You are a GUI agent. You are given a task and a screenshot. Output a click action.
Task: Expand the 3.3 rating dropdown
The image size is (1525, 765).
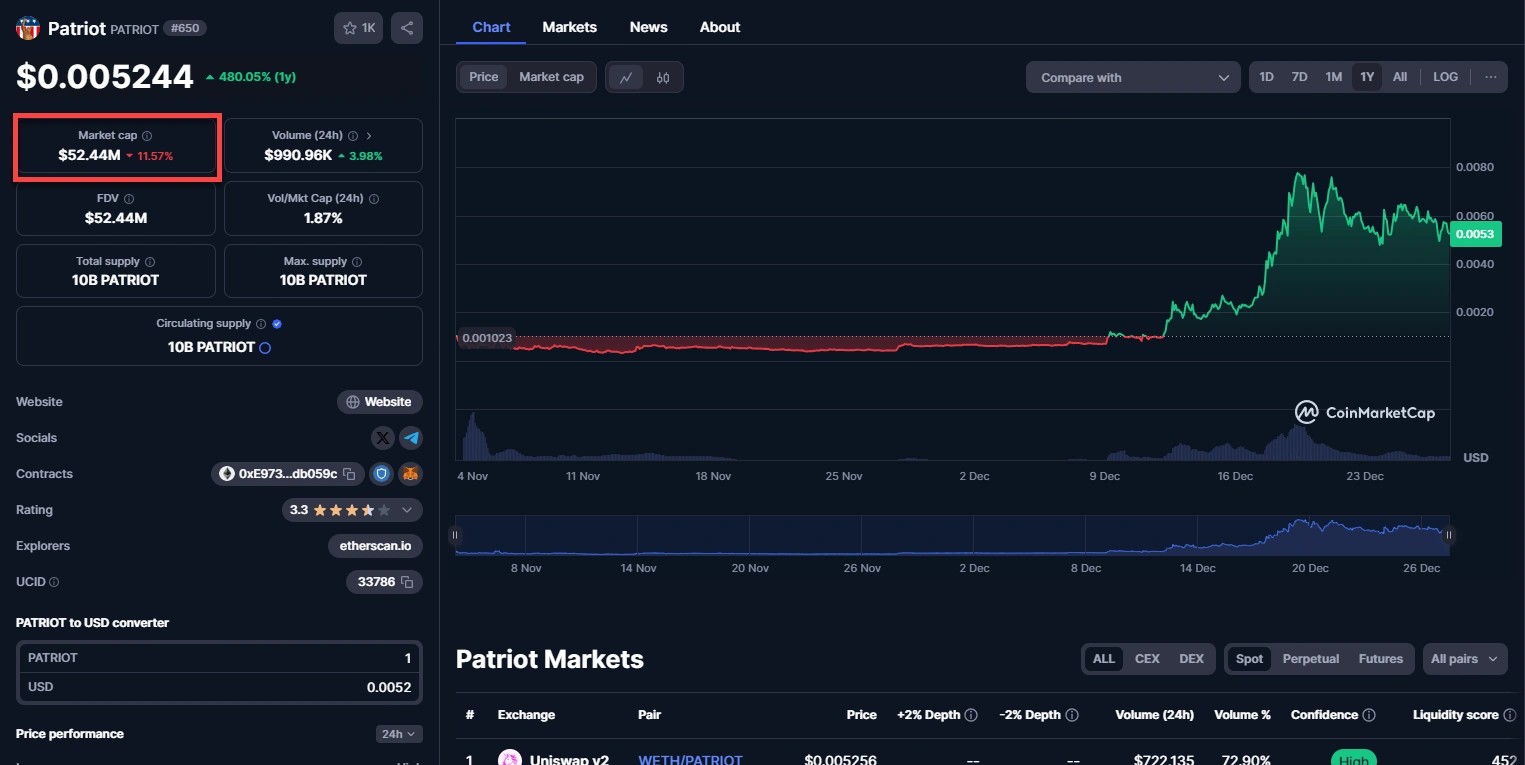[407, 510]
